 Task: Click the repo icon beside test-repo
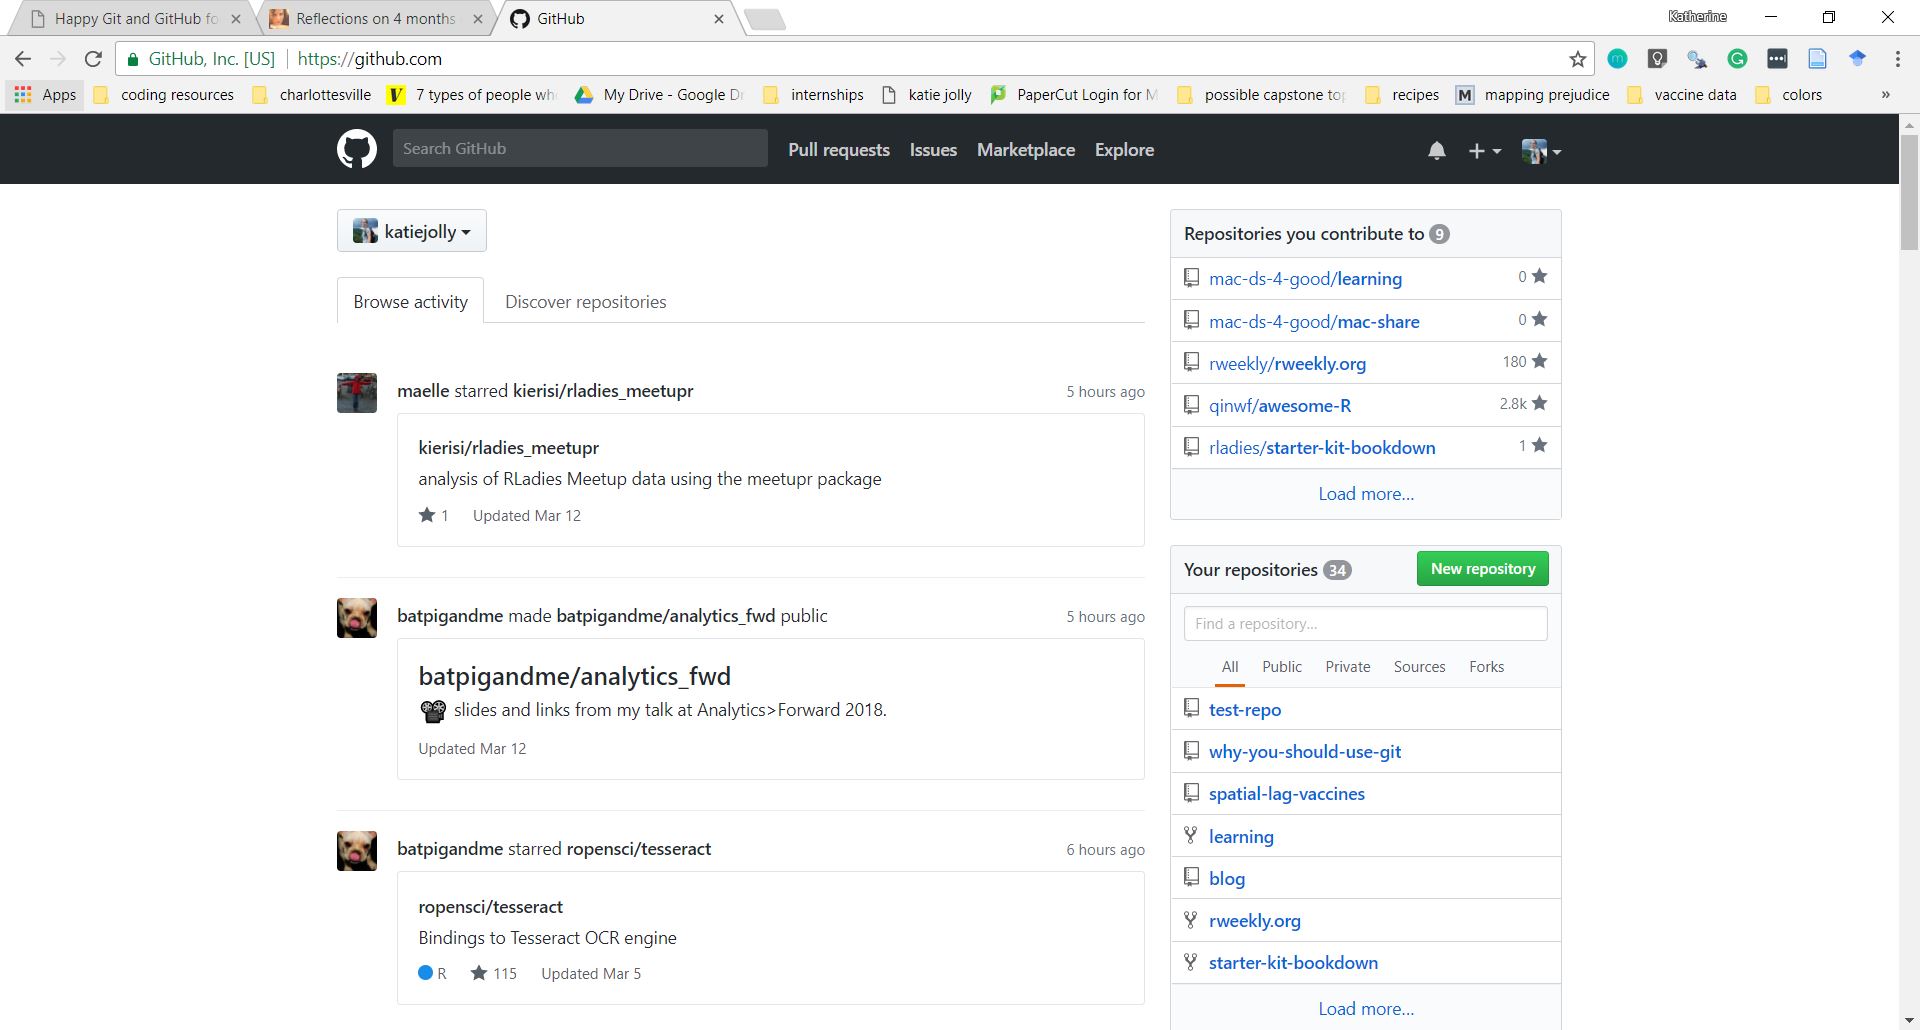point(1191,708)
